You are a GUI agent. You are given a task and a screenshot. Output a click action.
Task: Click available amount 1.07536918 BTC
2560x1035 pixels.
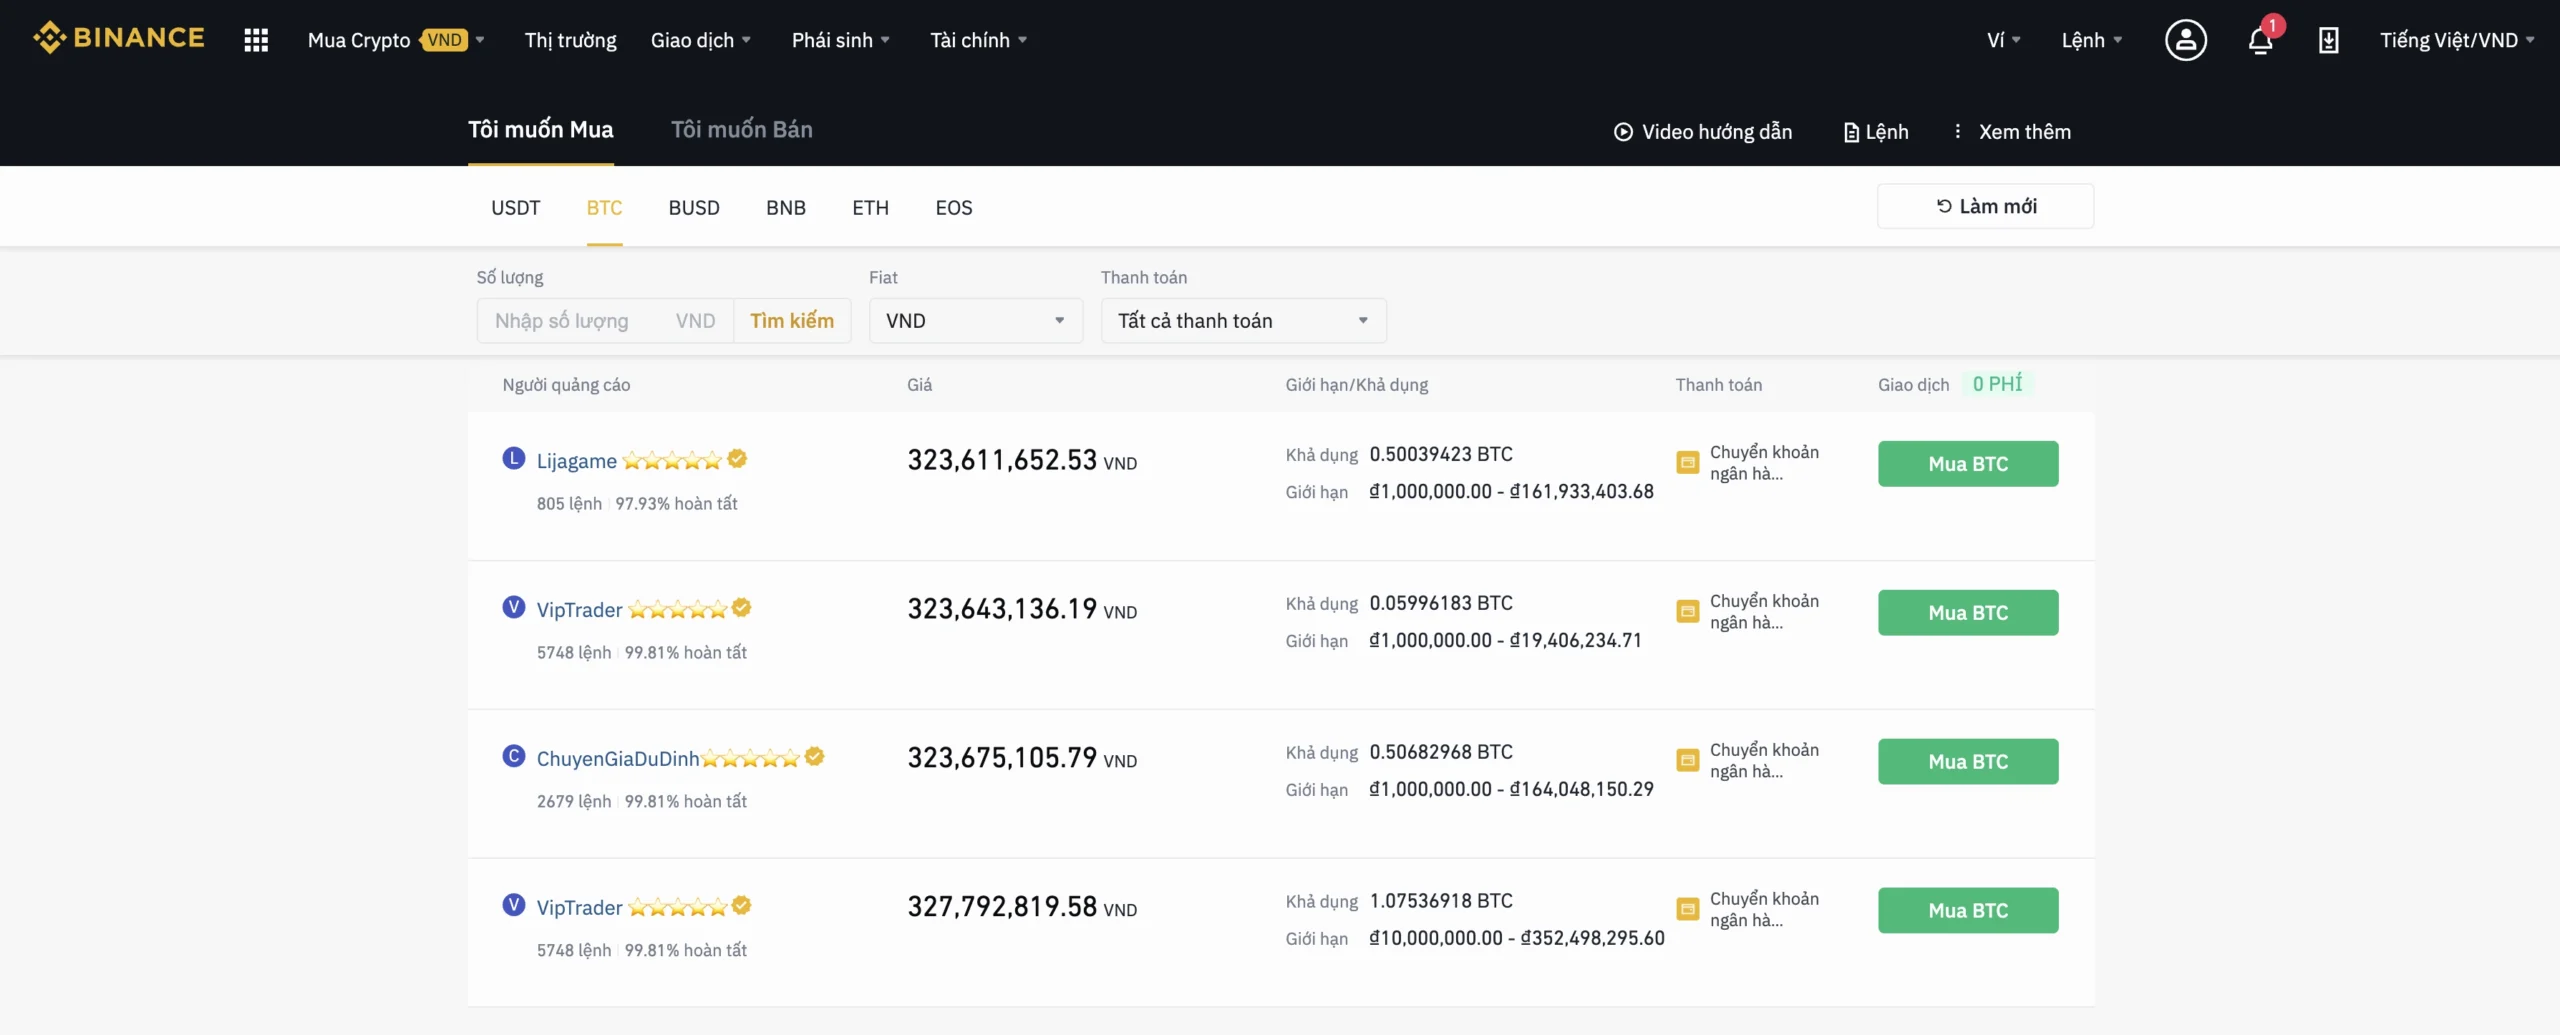[x=1441, y=901]
